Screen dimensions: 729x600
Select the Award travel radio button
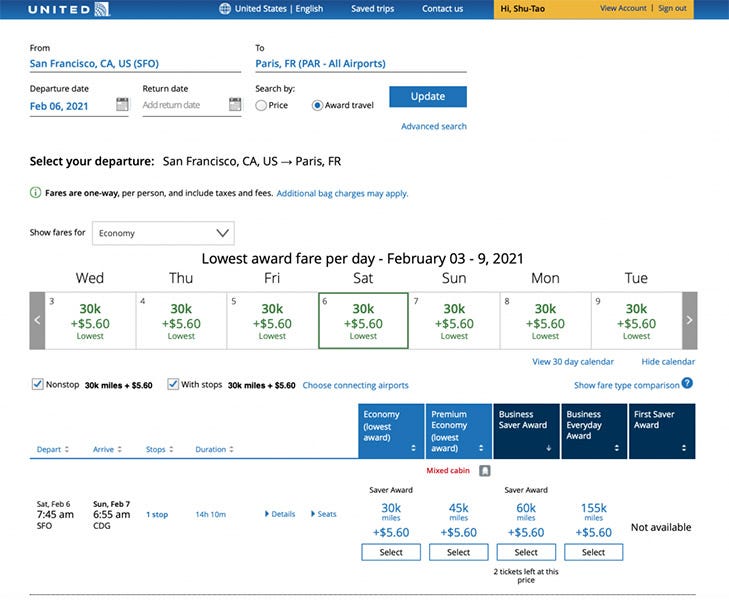[x=317, y=105]
